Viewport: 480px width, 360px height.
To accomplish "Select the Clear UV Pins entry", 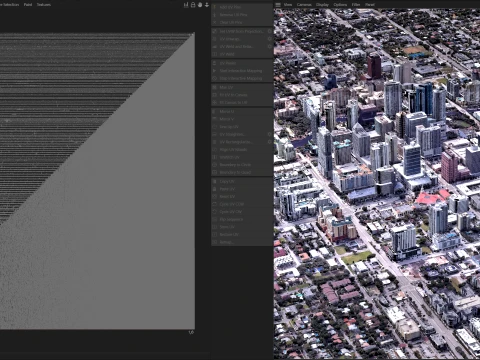I will coord(242,22).
